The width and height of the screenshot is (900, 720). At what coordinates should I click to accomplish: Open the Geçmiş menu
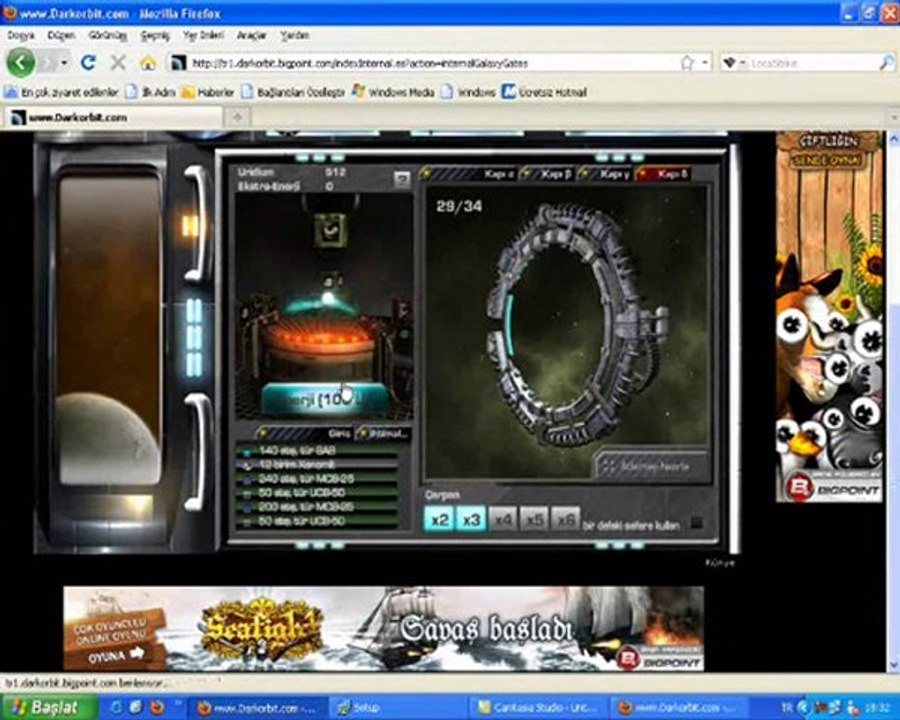pyautogui.click(x=155, y=36)
